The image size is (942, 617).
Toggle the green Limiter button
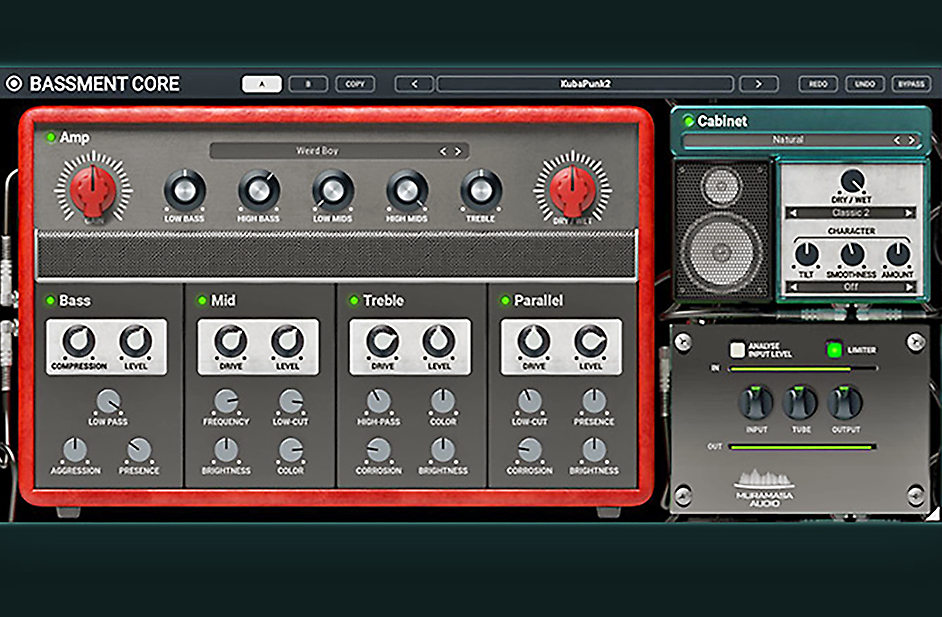[x=834, y=350]
